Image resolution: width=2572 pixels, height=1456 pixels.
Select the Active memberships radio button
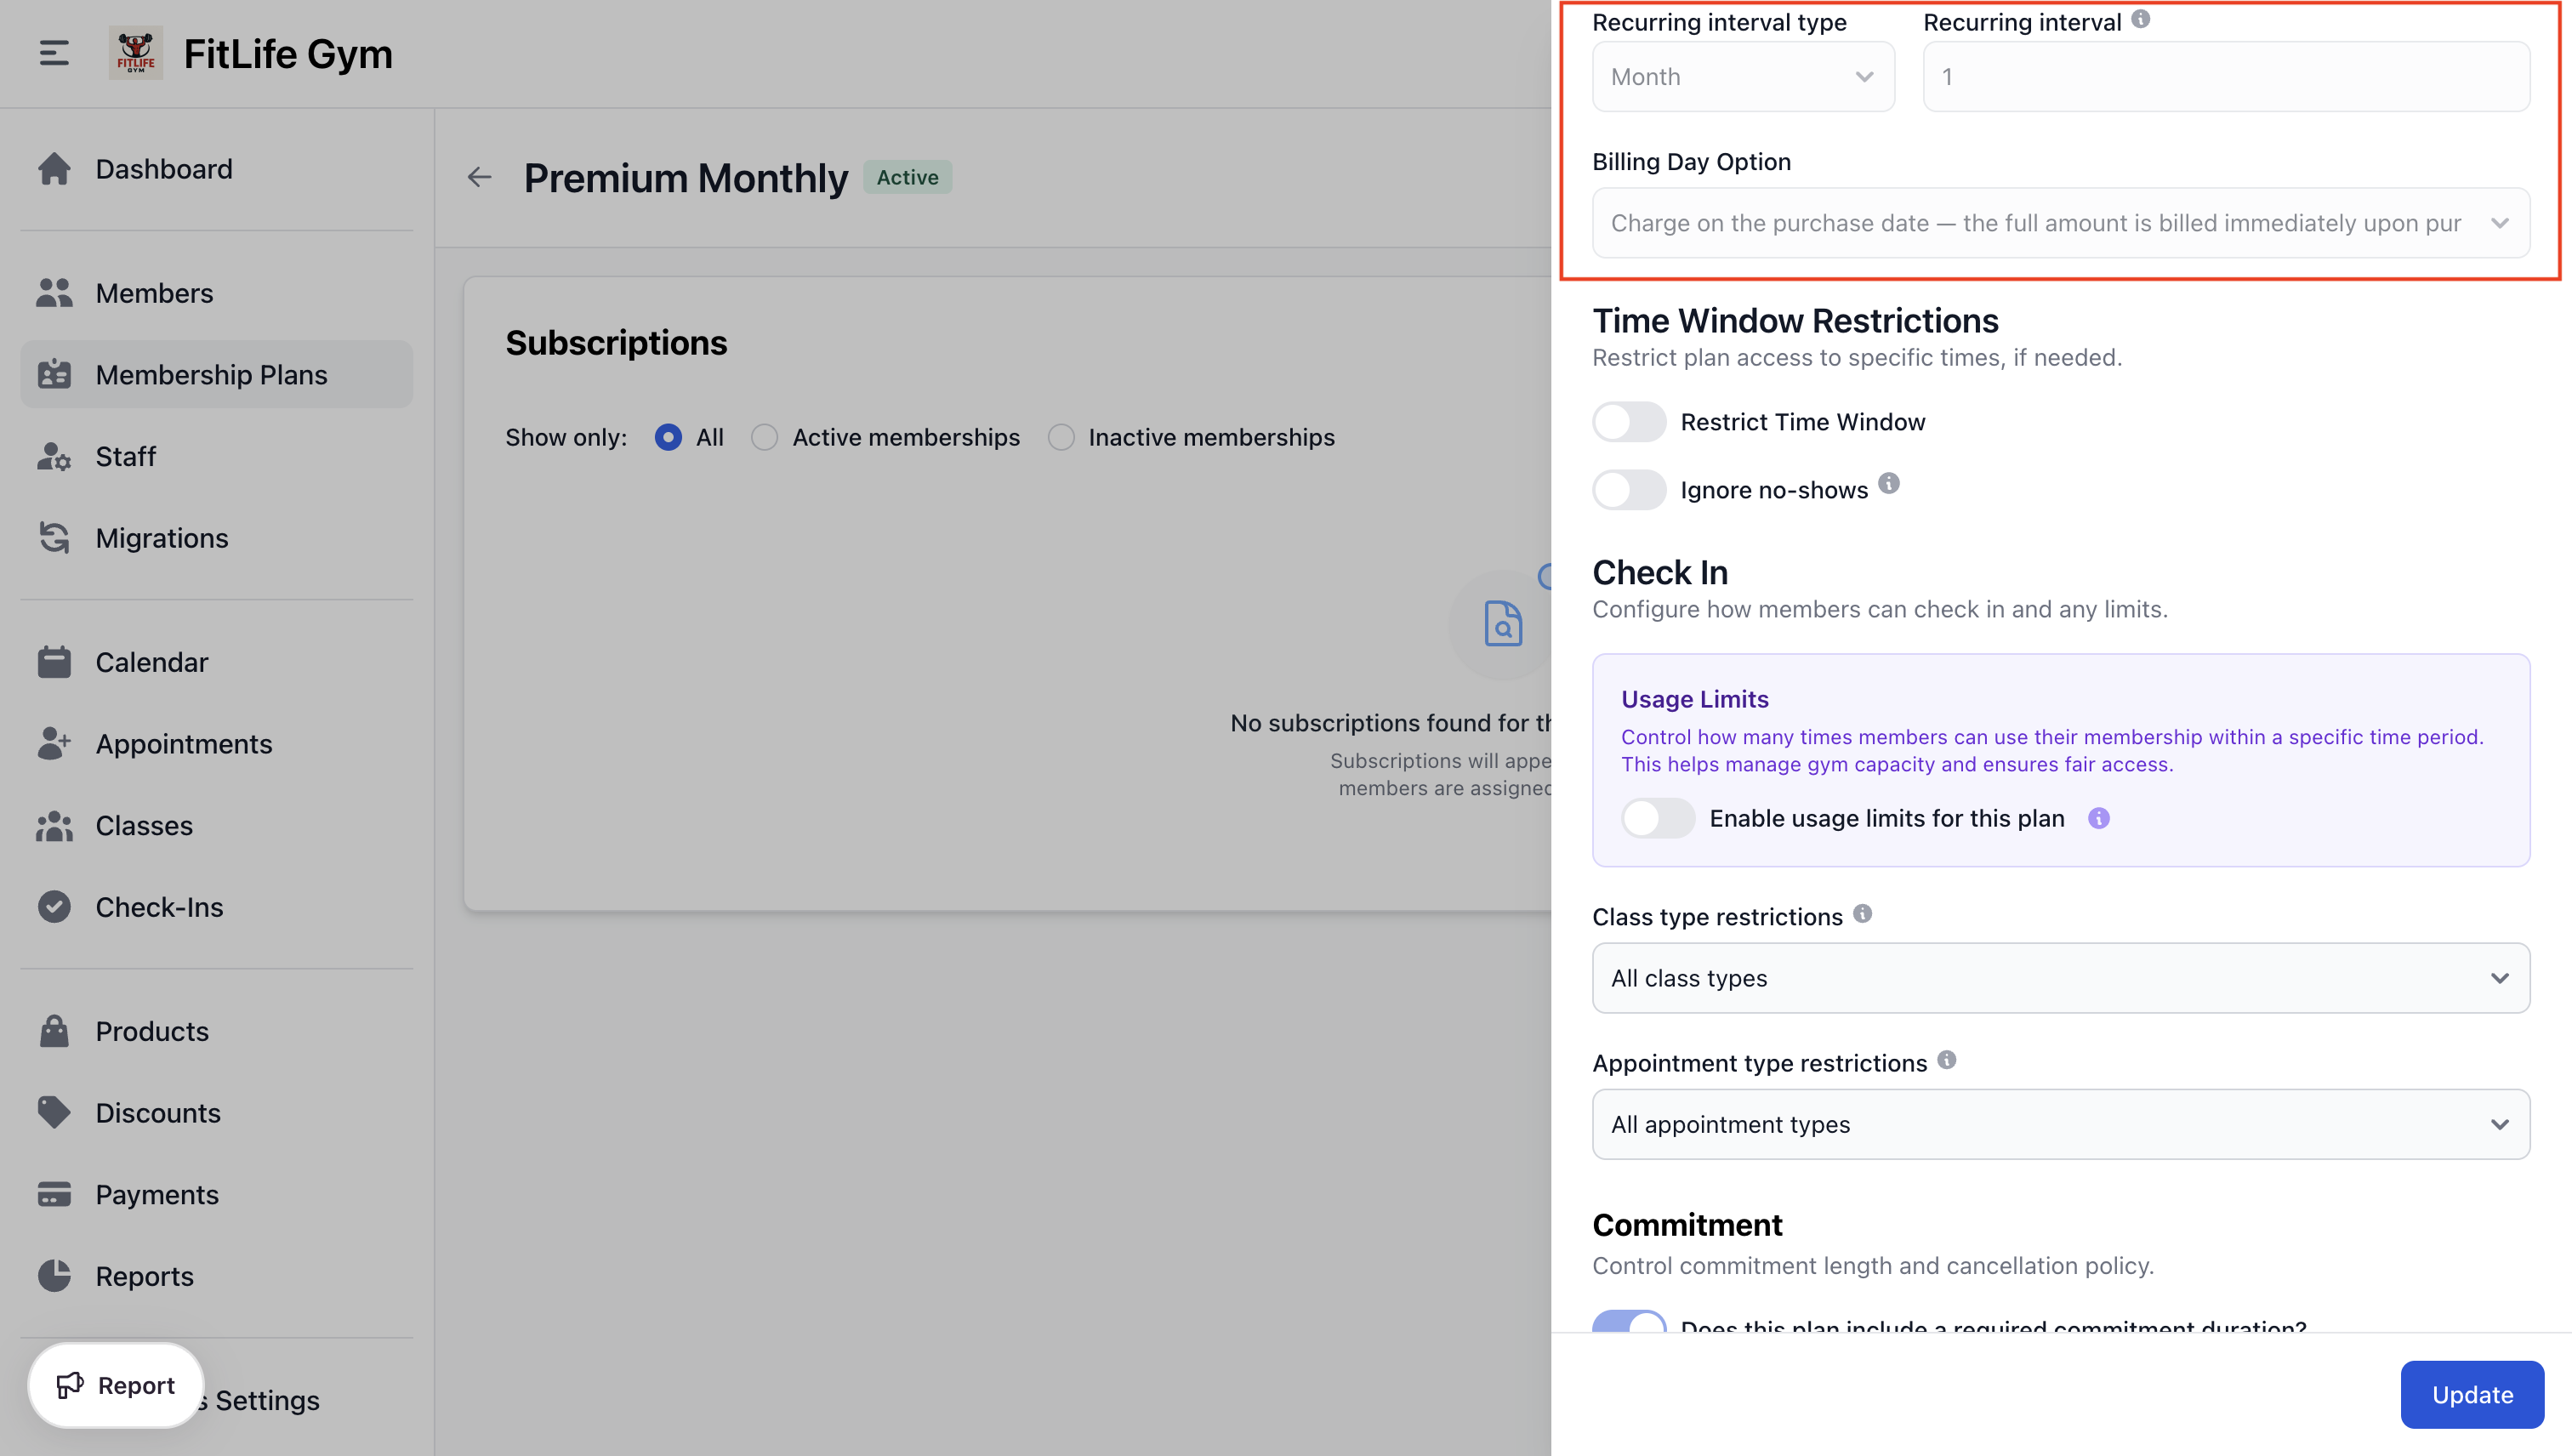[x=764, y=437]
